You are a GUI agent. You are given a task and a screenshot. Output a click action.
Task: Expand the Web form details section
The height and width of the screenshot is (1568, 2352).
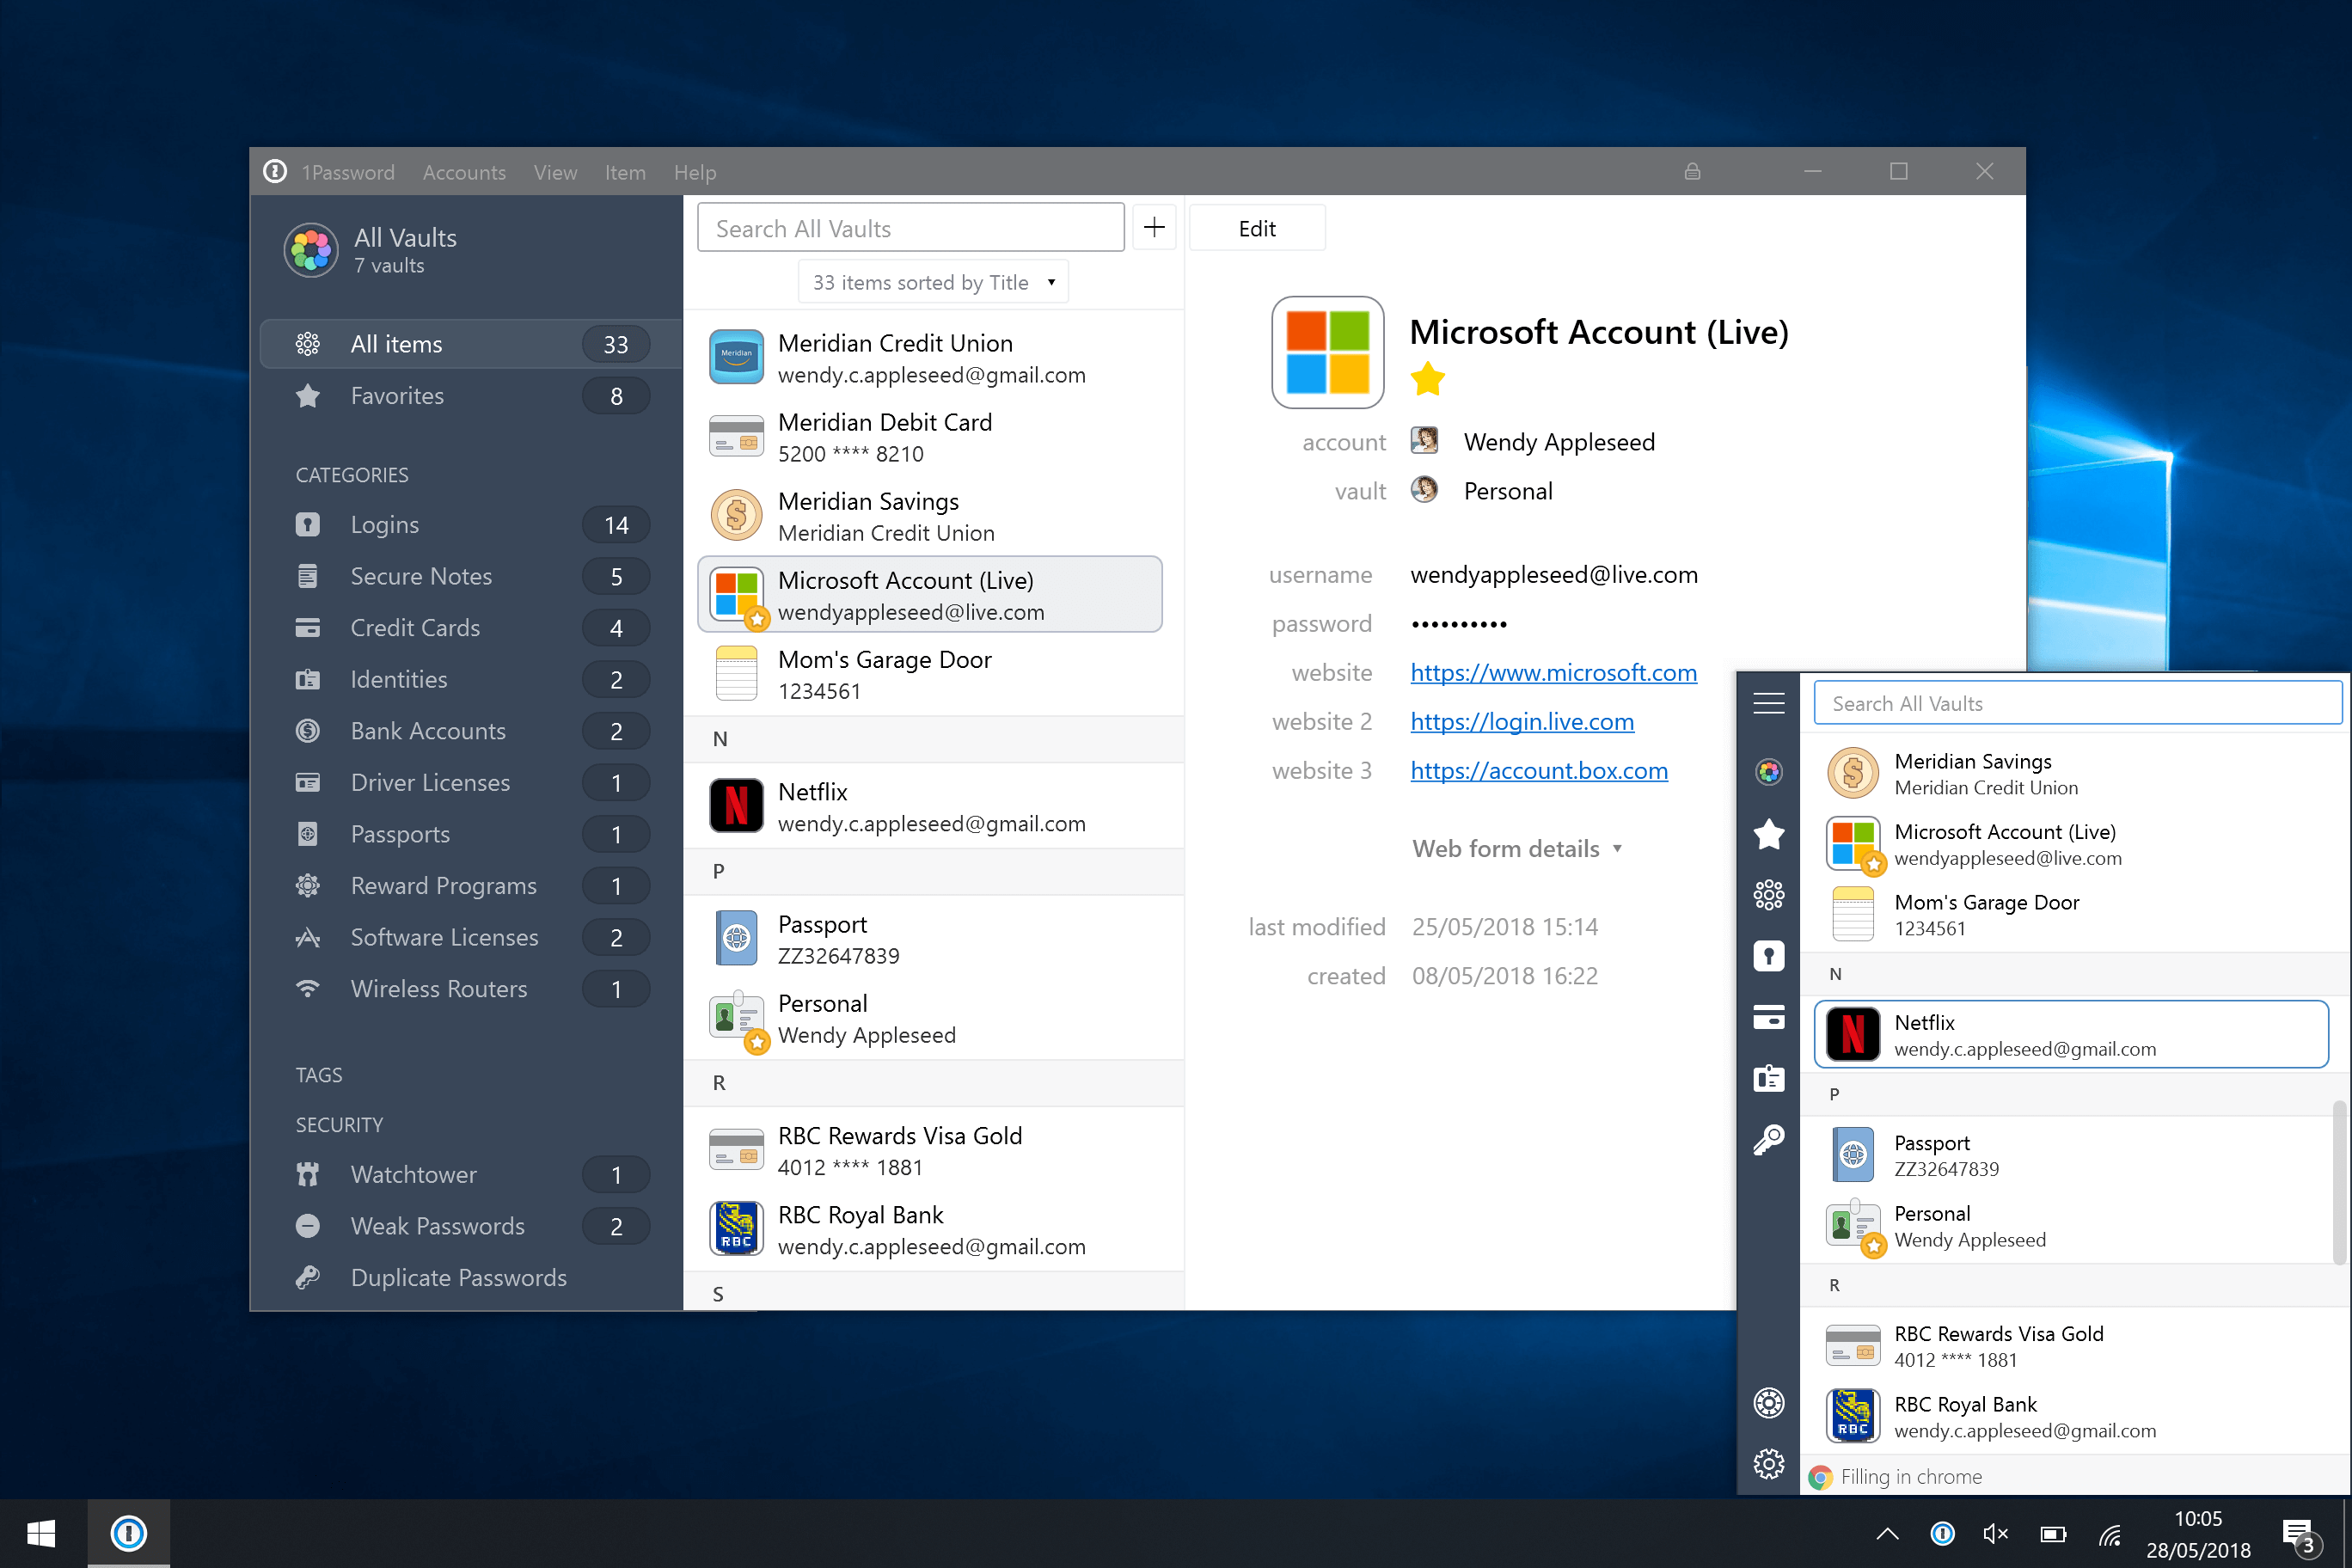pos(1518,848)
